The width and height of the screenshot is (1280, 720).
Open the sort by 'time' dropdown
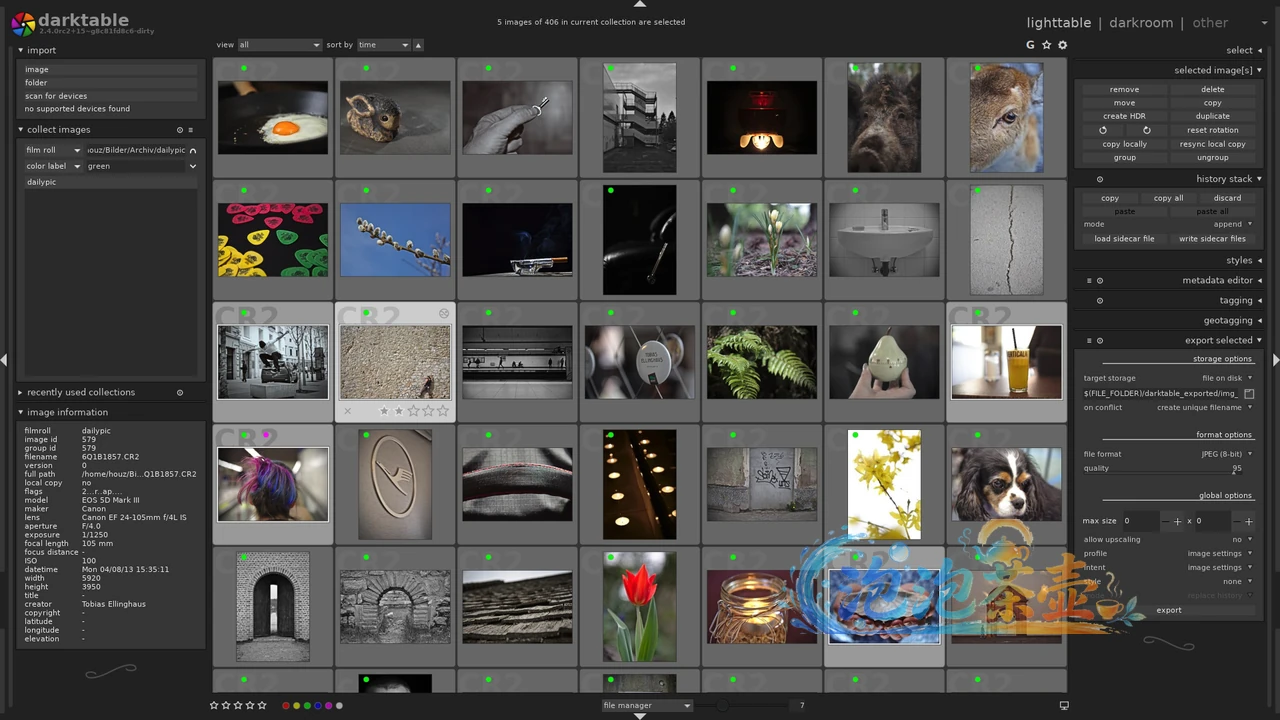click(x=383, y=45)
